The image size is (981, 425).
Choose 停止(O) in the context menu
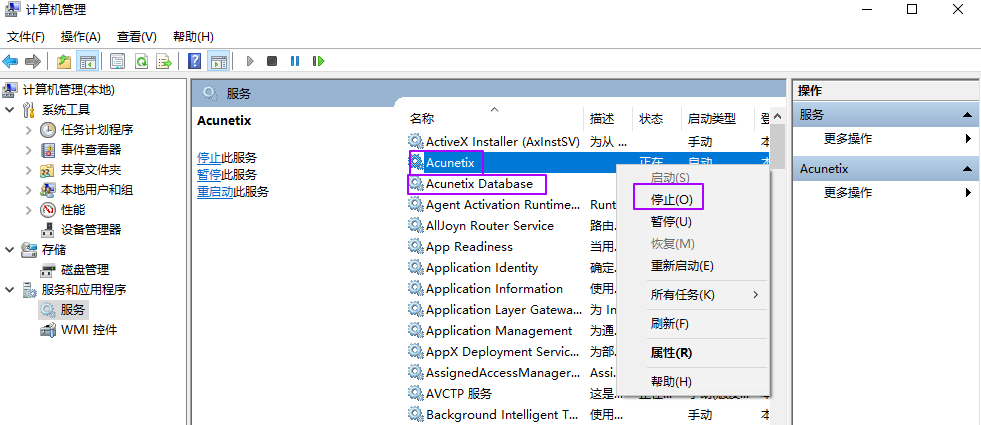tap(670, 200)
